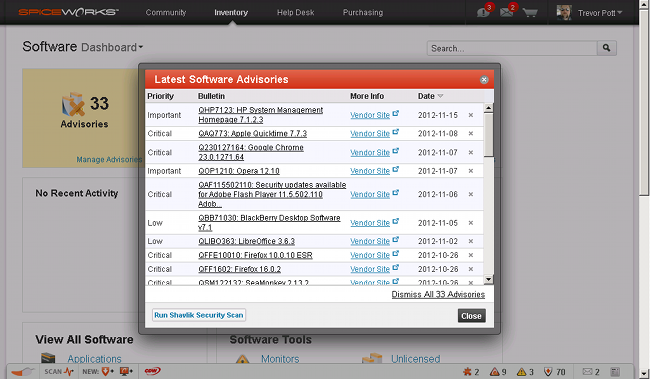Click the pepper icon in status bar

tap(23, 372)
